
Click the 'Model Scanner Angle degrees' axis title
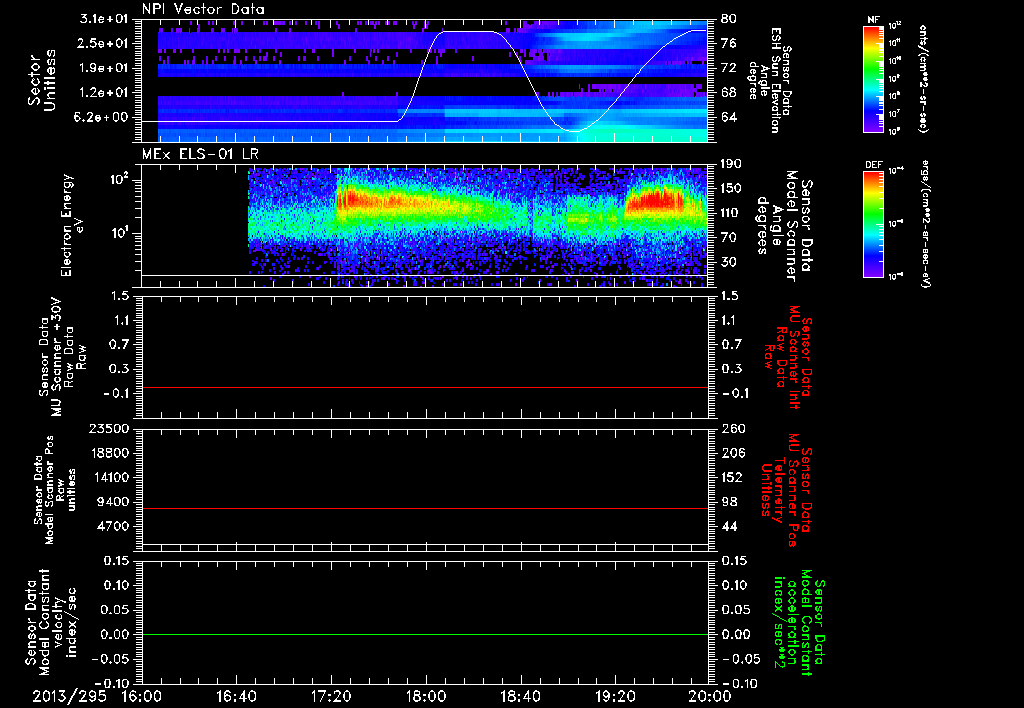tap(784, 226)
